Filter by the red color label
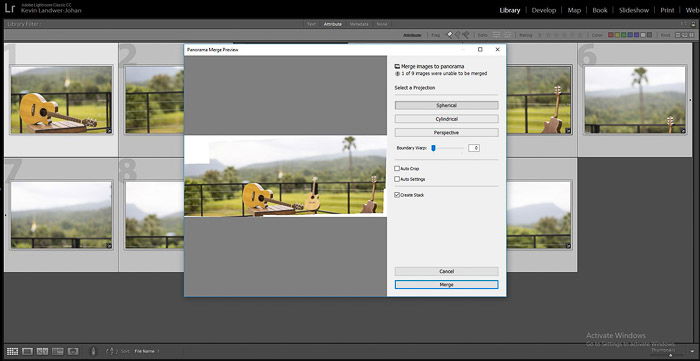 click(x=611, y=35)
